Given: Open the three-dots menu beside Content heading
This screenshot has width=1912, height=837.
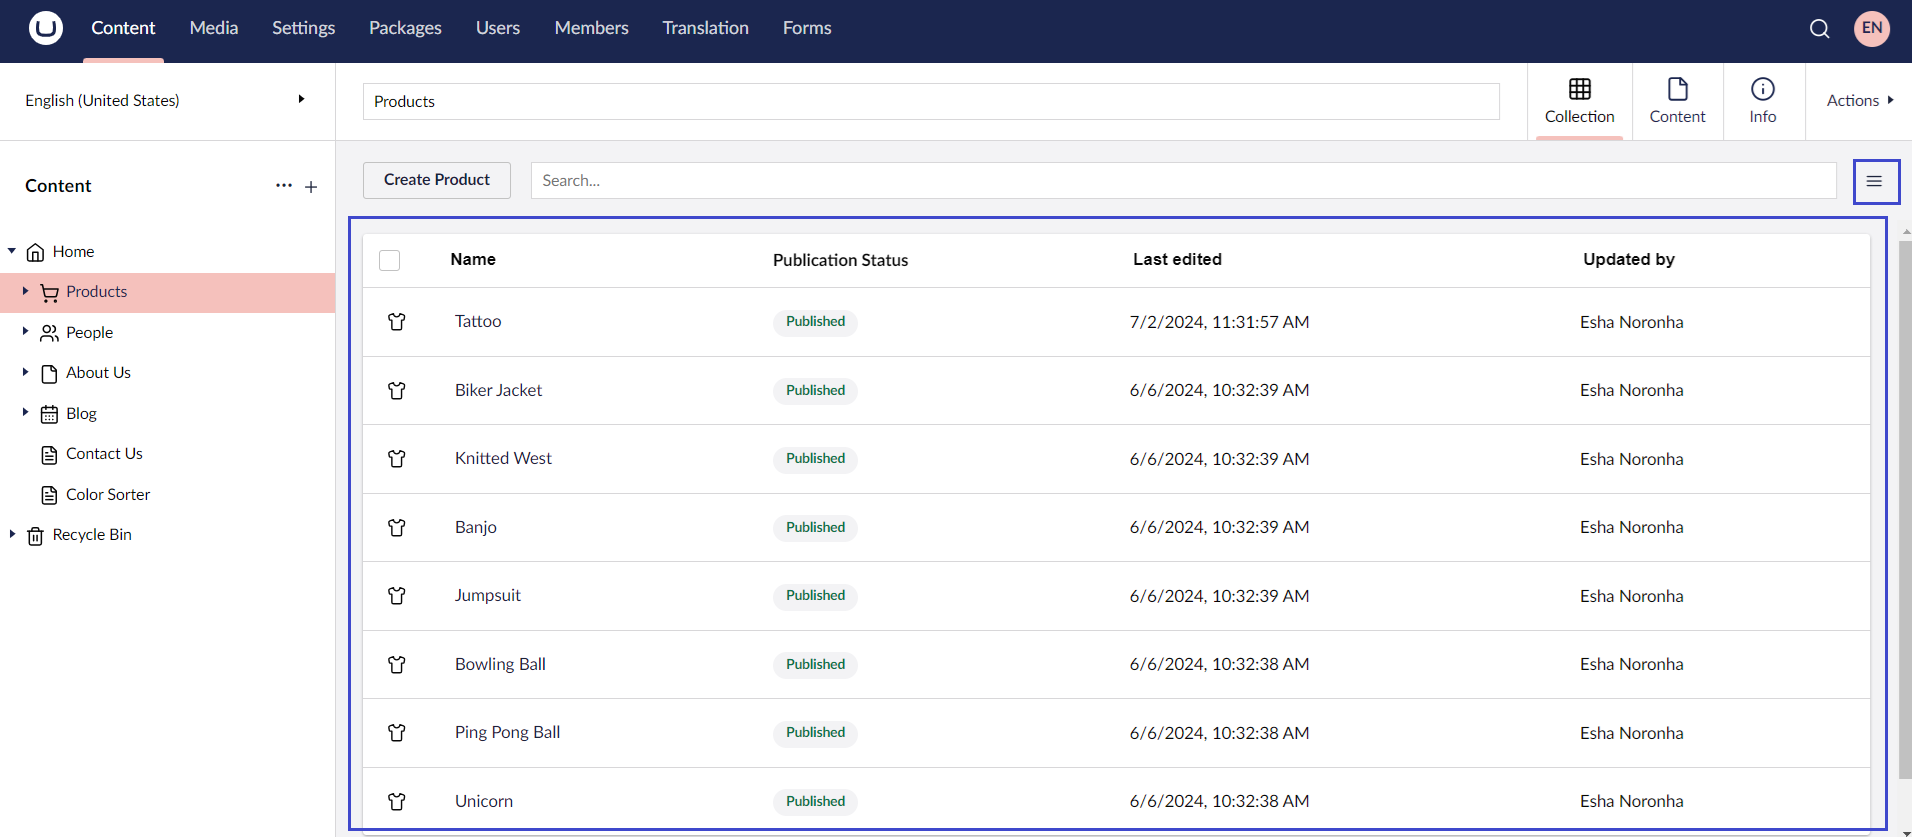Looking at the screenshot, I should point(284,186).
